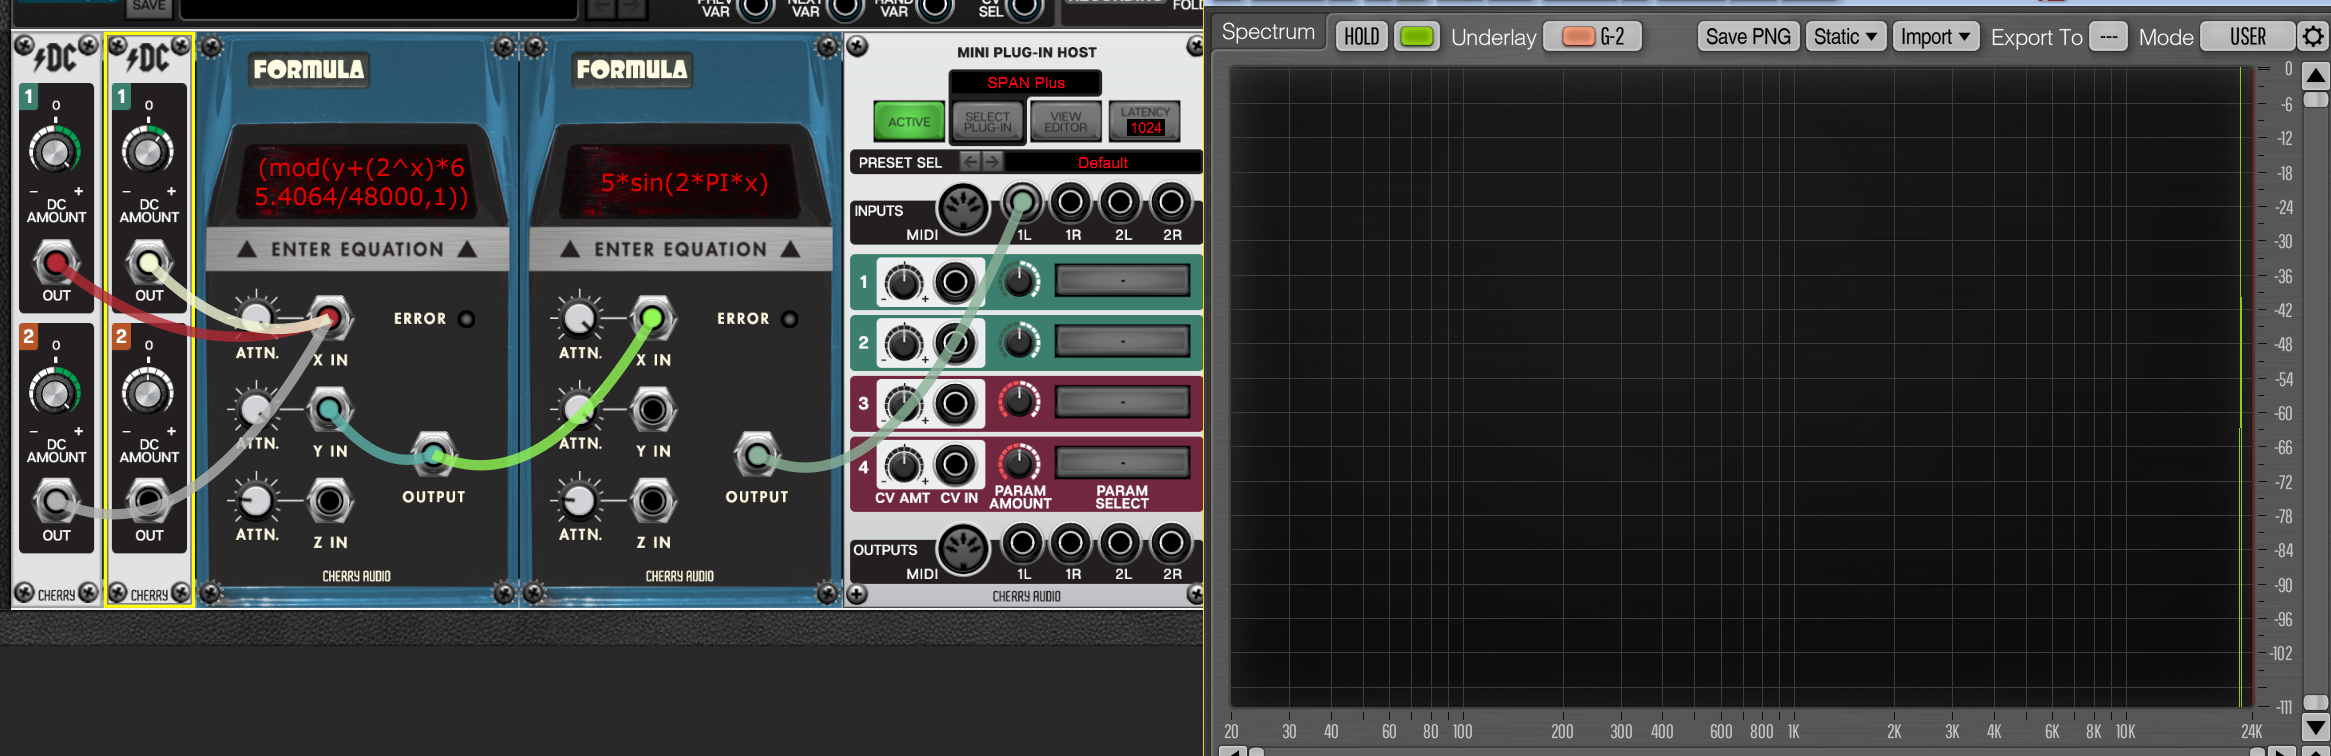The width and height of the screenshot is (2331, 756).
Task: Click Y IN jack on the second Formula module
Action: point(653,409)
